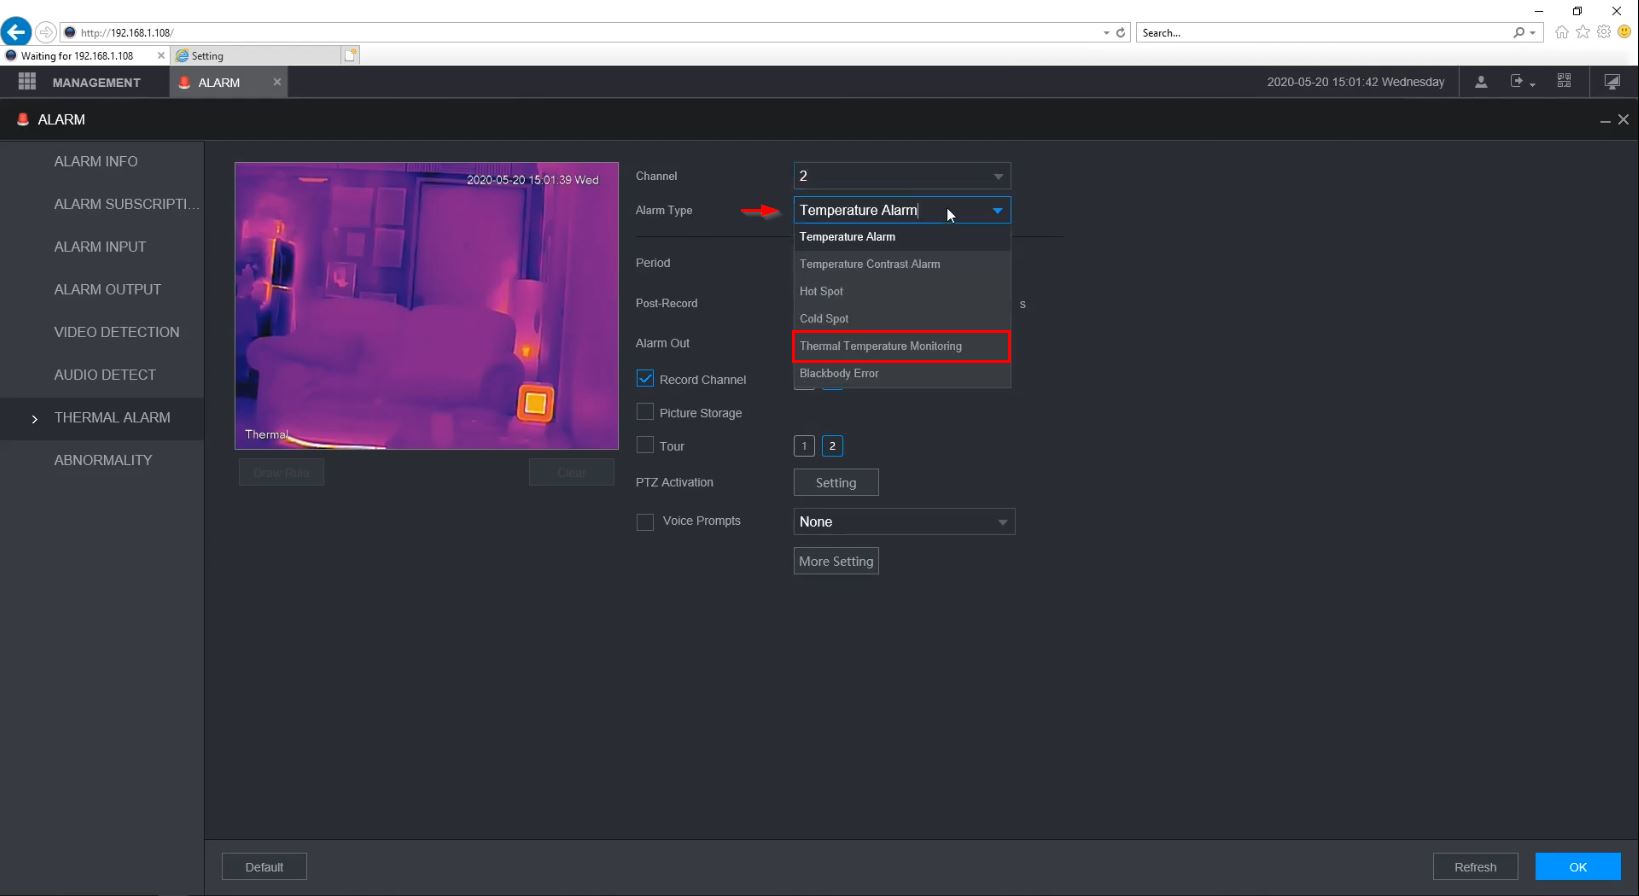Open VIDEO DETECTION in the sidebar
Screen dimensions: 1639x896
click(x=117, y=332)
